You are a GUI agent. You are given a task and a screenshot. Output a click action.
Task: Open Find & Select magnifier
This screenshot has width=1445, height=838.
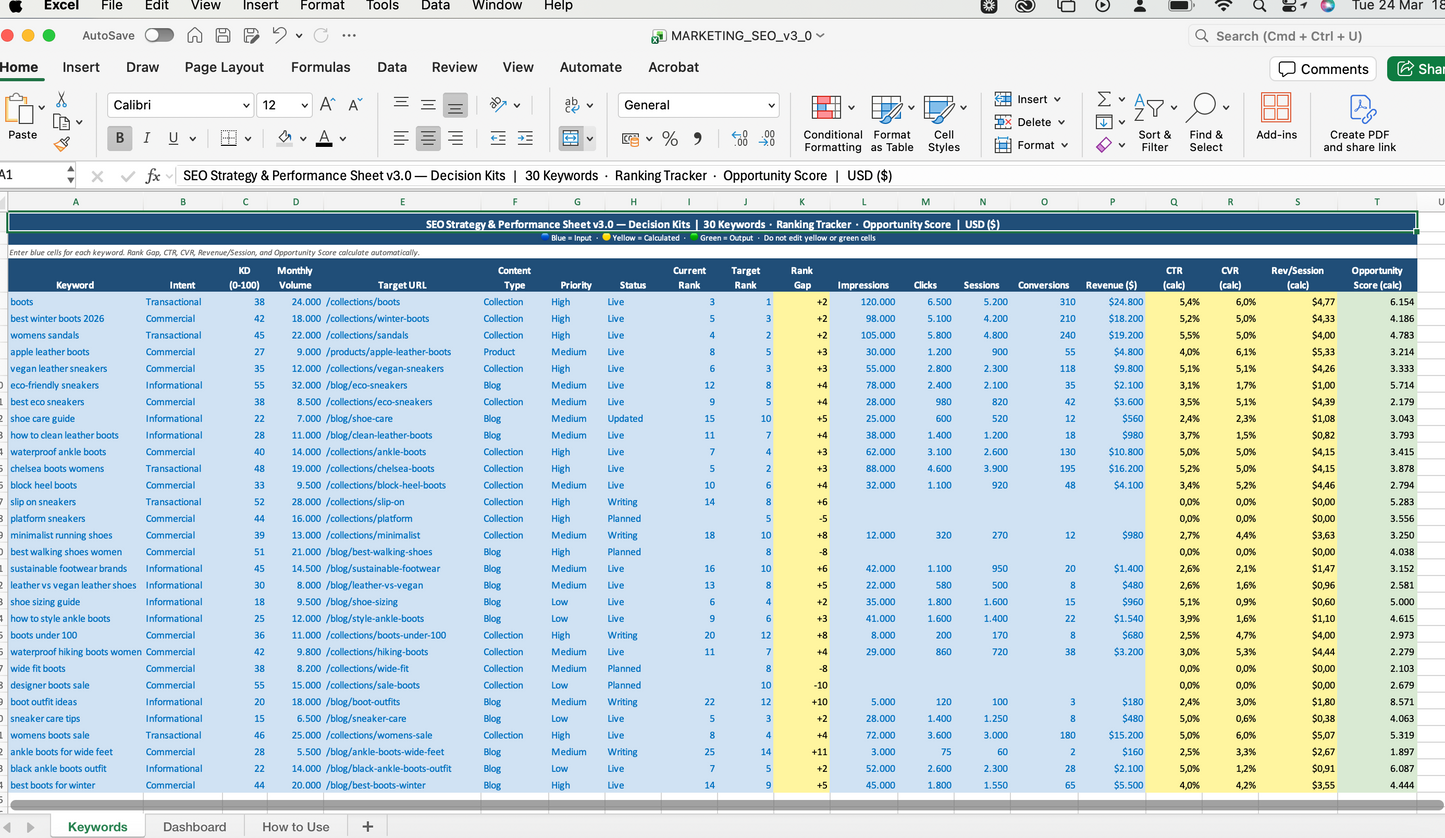click(1205, 124)
